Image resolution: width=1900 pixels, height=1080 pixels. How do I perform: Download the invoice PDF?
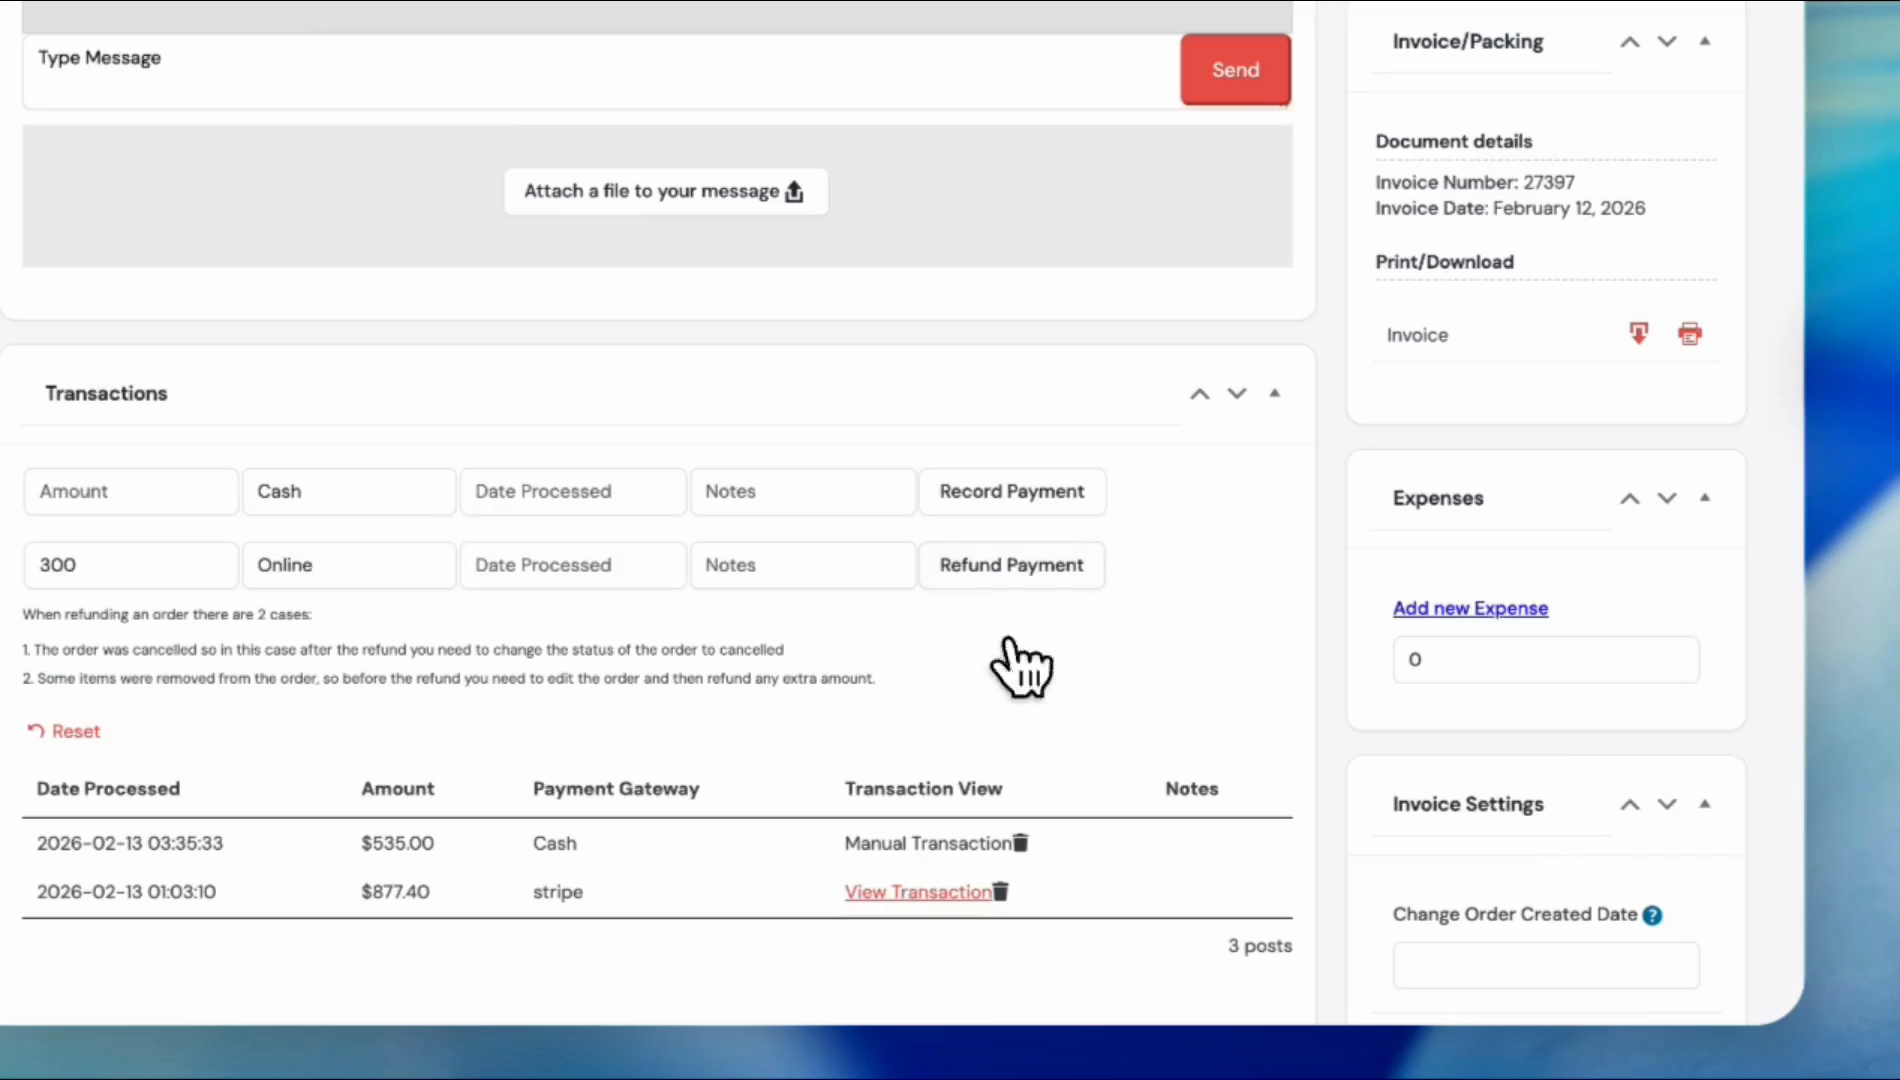point(1638,334)
